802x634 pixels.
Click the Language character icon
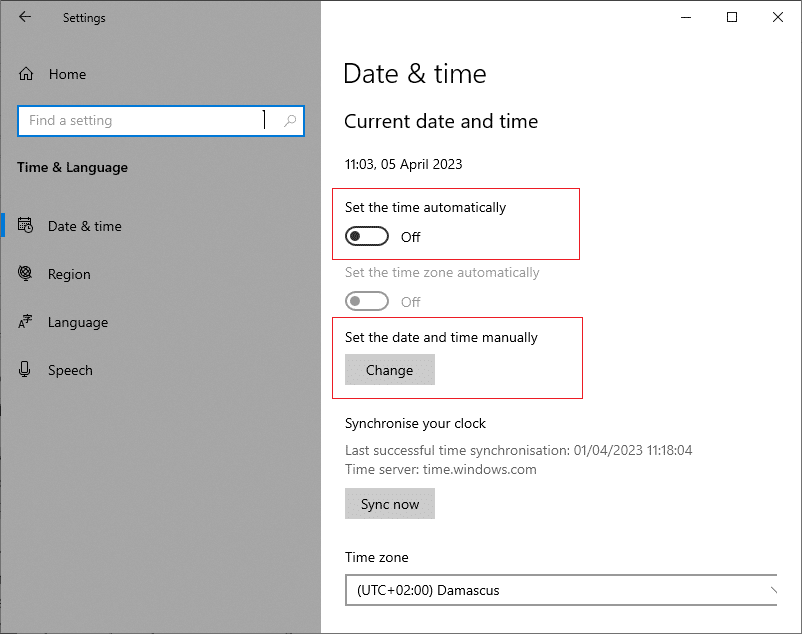[26, 322]
